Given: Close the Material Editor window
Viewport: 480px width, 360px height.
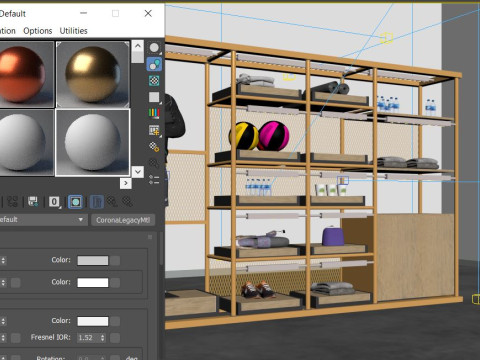Looking at the screenshot, I should (x=148, y=13).
